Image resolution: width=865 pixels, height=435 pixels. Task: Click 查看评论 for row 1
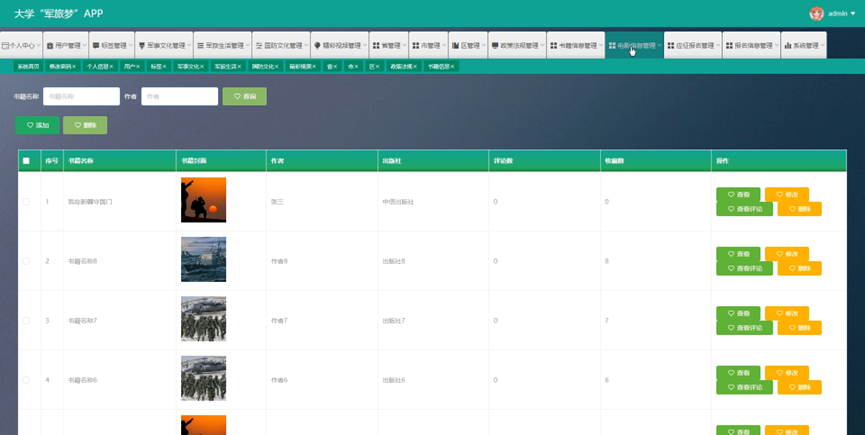point(745,209)
